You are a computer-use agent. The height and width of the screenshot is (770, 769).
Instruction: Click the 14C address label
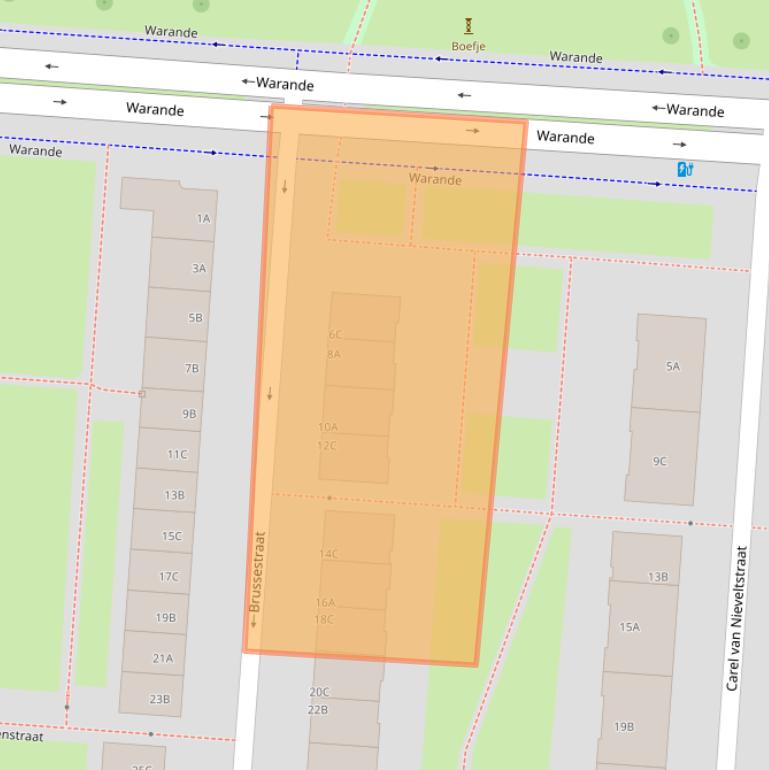coord(328,554)
